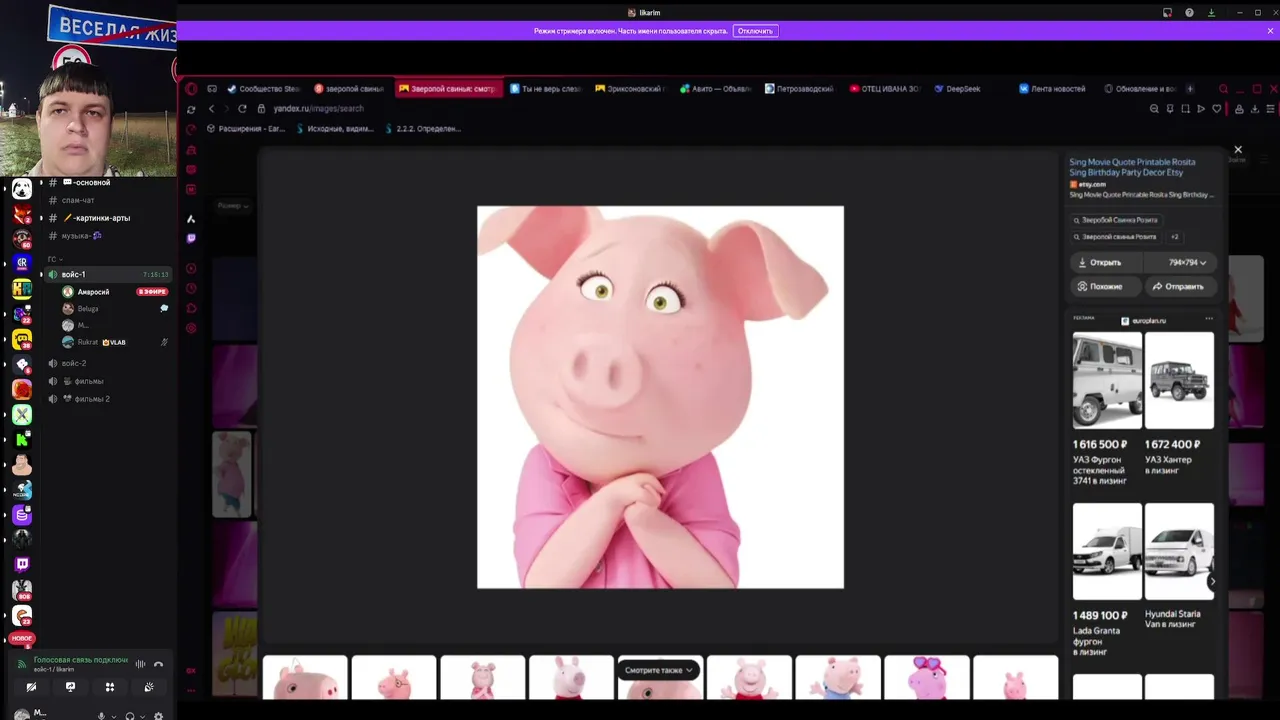
Task: Close the Yandex image viewer overlay
Action: [1238, 149]
